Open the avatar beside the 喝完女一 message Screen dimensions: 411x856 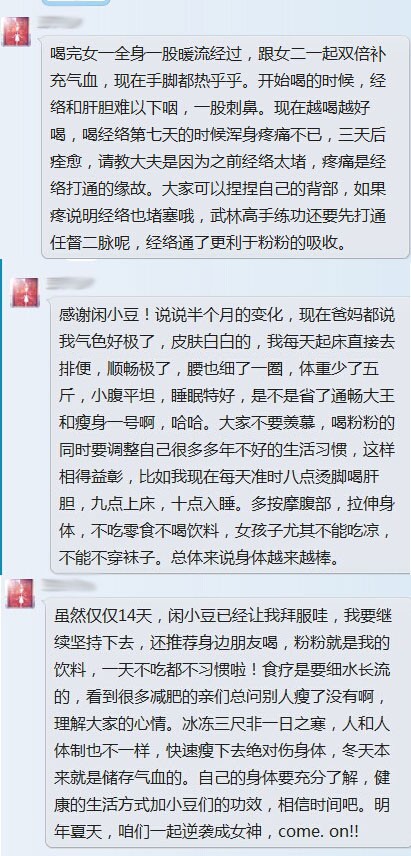(x=16, y=32)
